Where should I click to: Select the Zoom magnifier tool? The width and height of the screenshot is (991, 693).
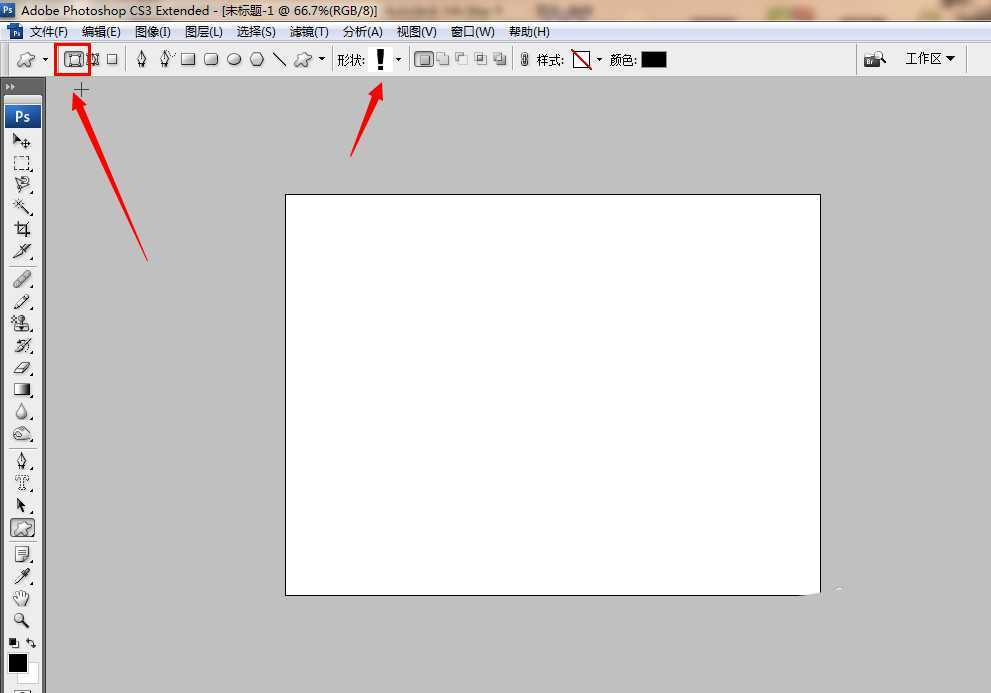(22, 620)
